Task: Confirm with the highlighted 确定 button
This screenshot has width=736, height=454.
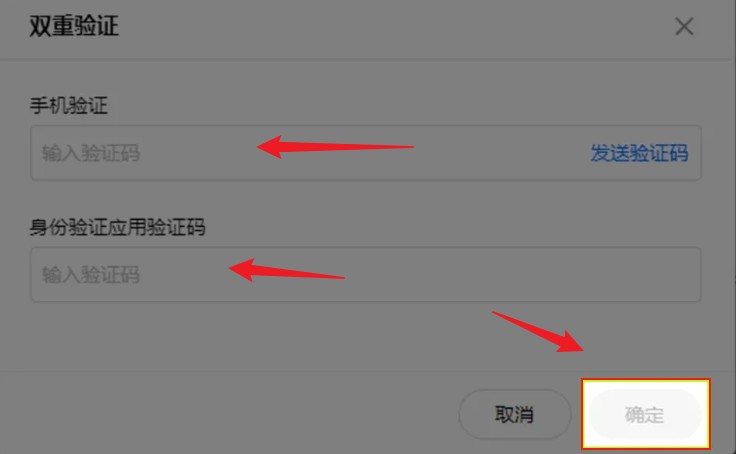Action: pyautogui.click(x=645, y=415)
